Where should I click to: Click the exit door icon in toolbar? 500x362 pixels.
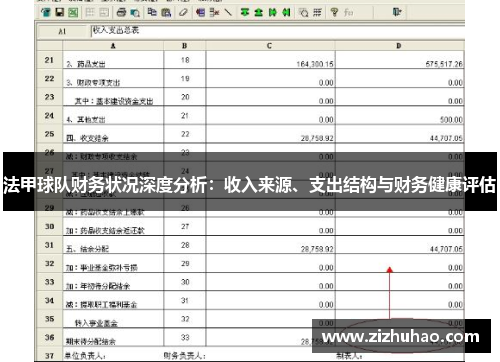pyautogui.click(x=397, y=13)
